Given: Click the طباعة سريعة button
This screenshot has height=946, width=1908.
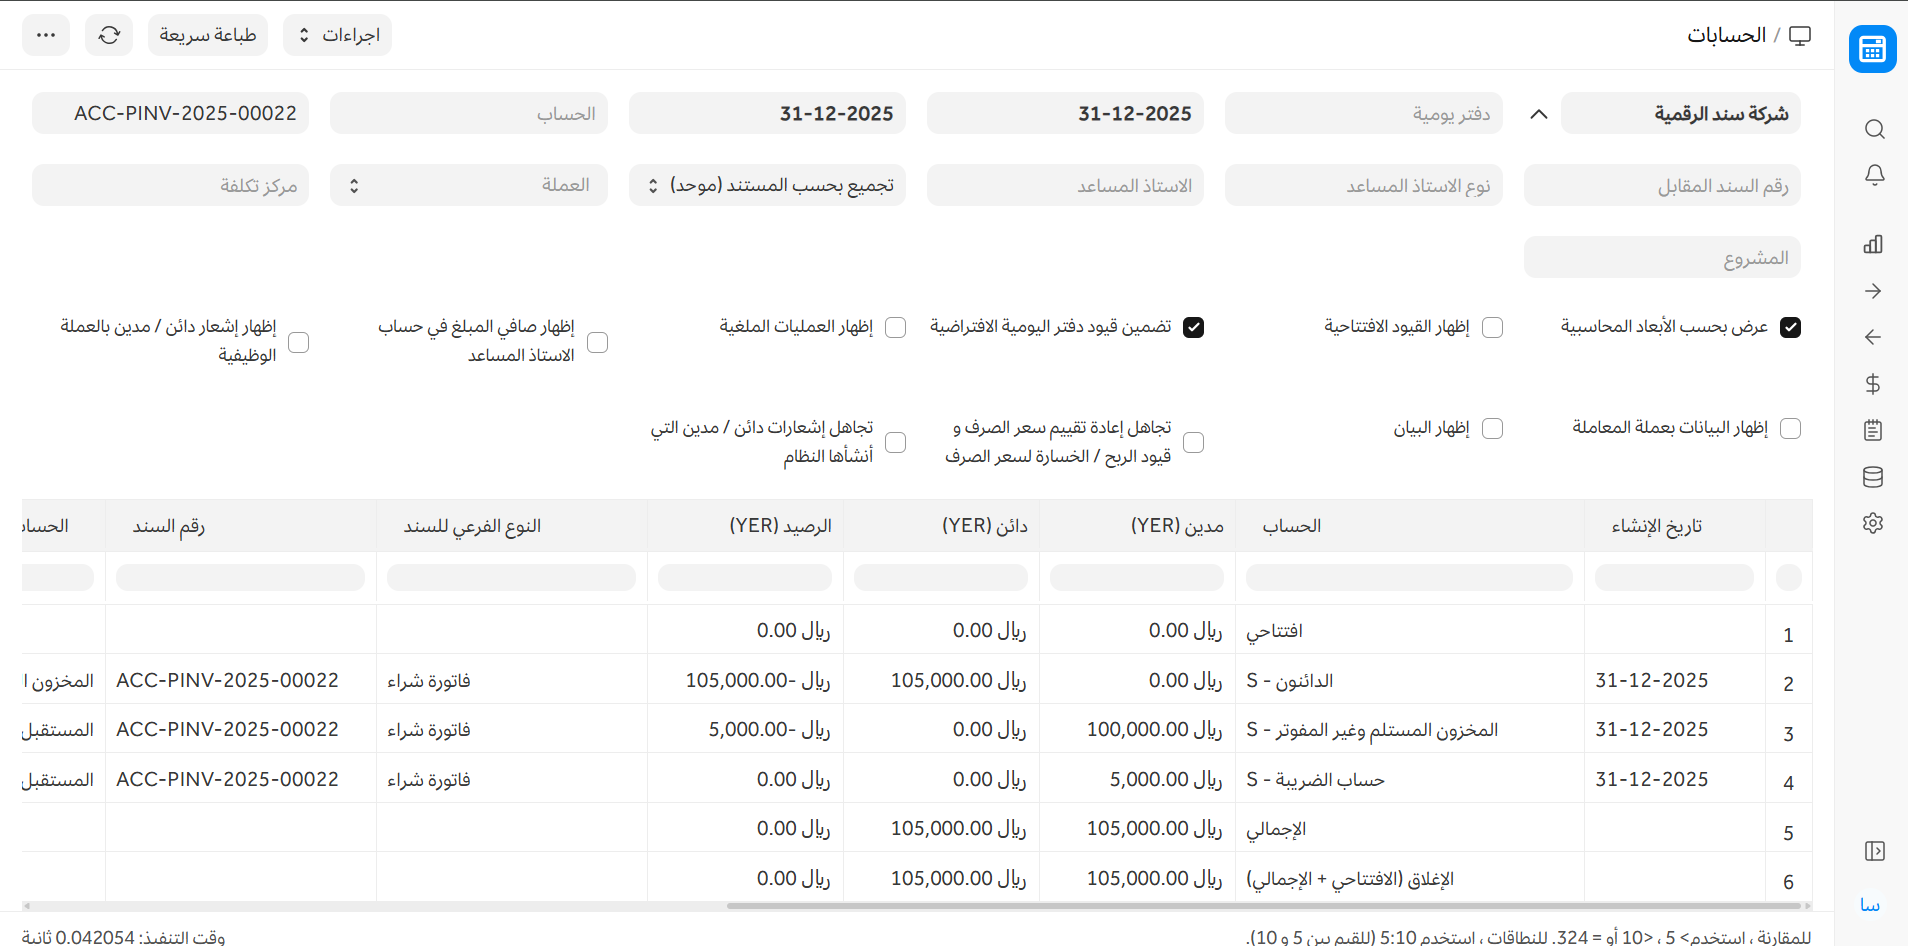Looking at the screenshot, I should [x=208, y=35].
